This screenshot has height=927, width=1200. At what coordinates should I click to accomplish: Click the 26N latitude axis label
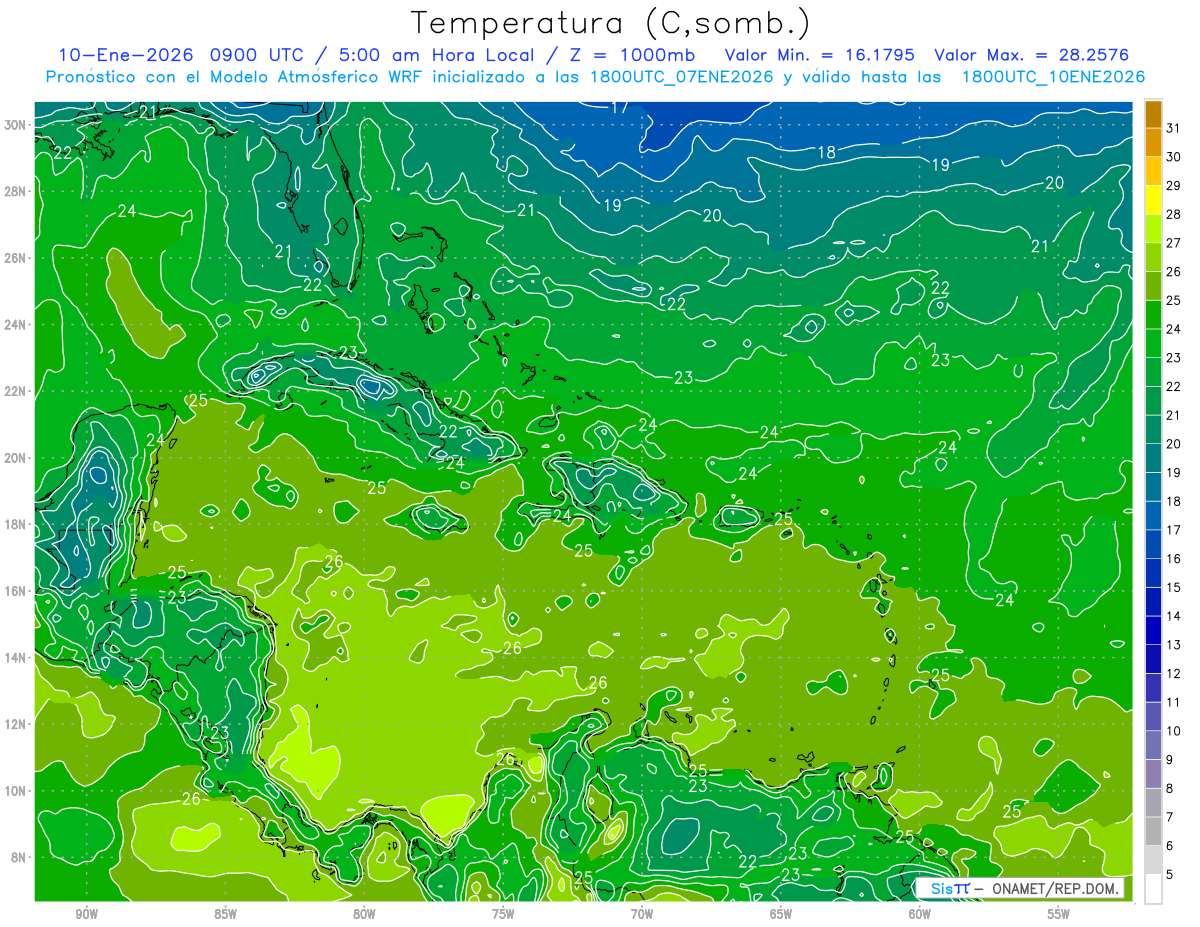tap(17, 258)
